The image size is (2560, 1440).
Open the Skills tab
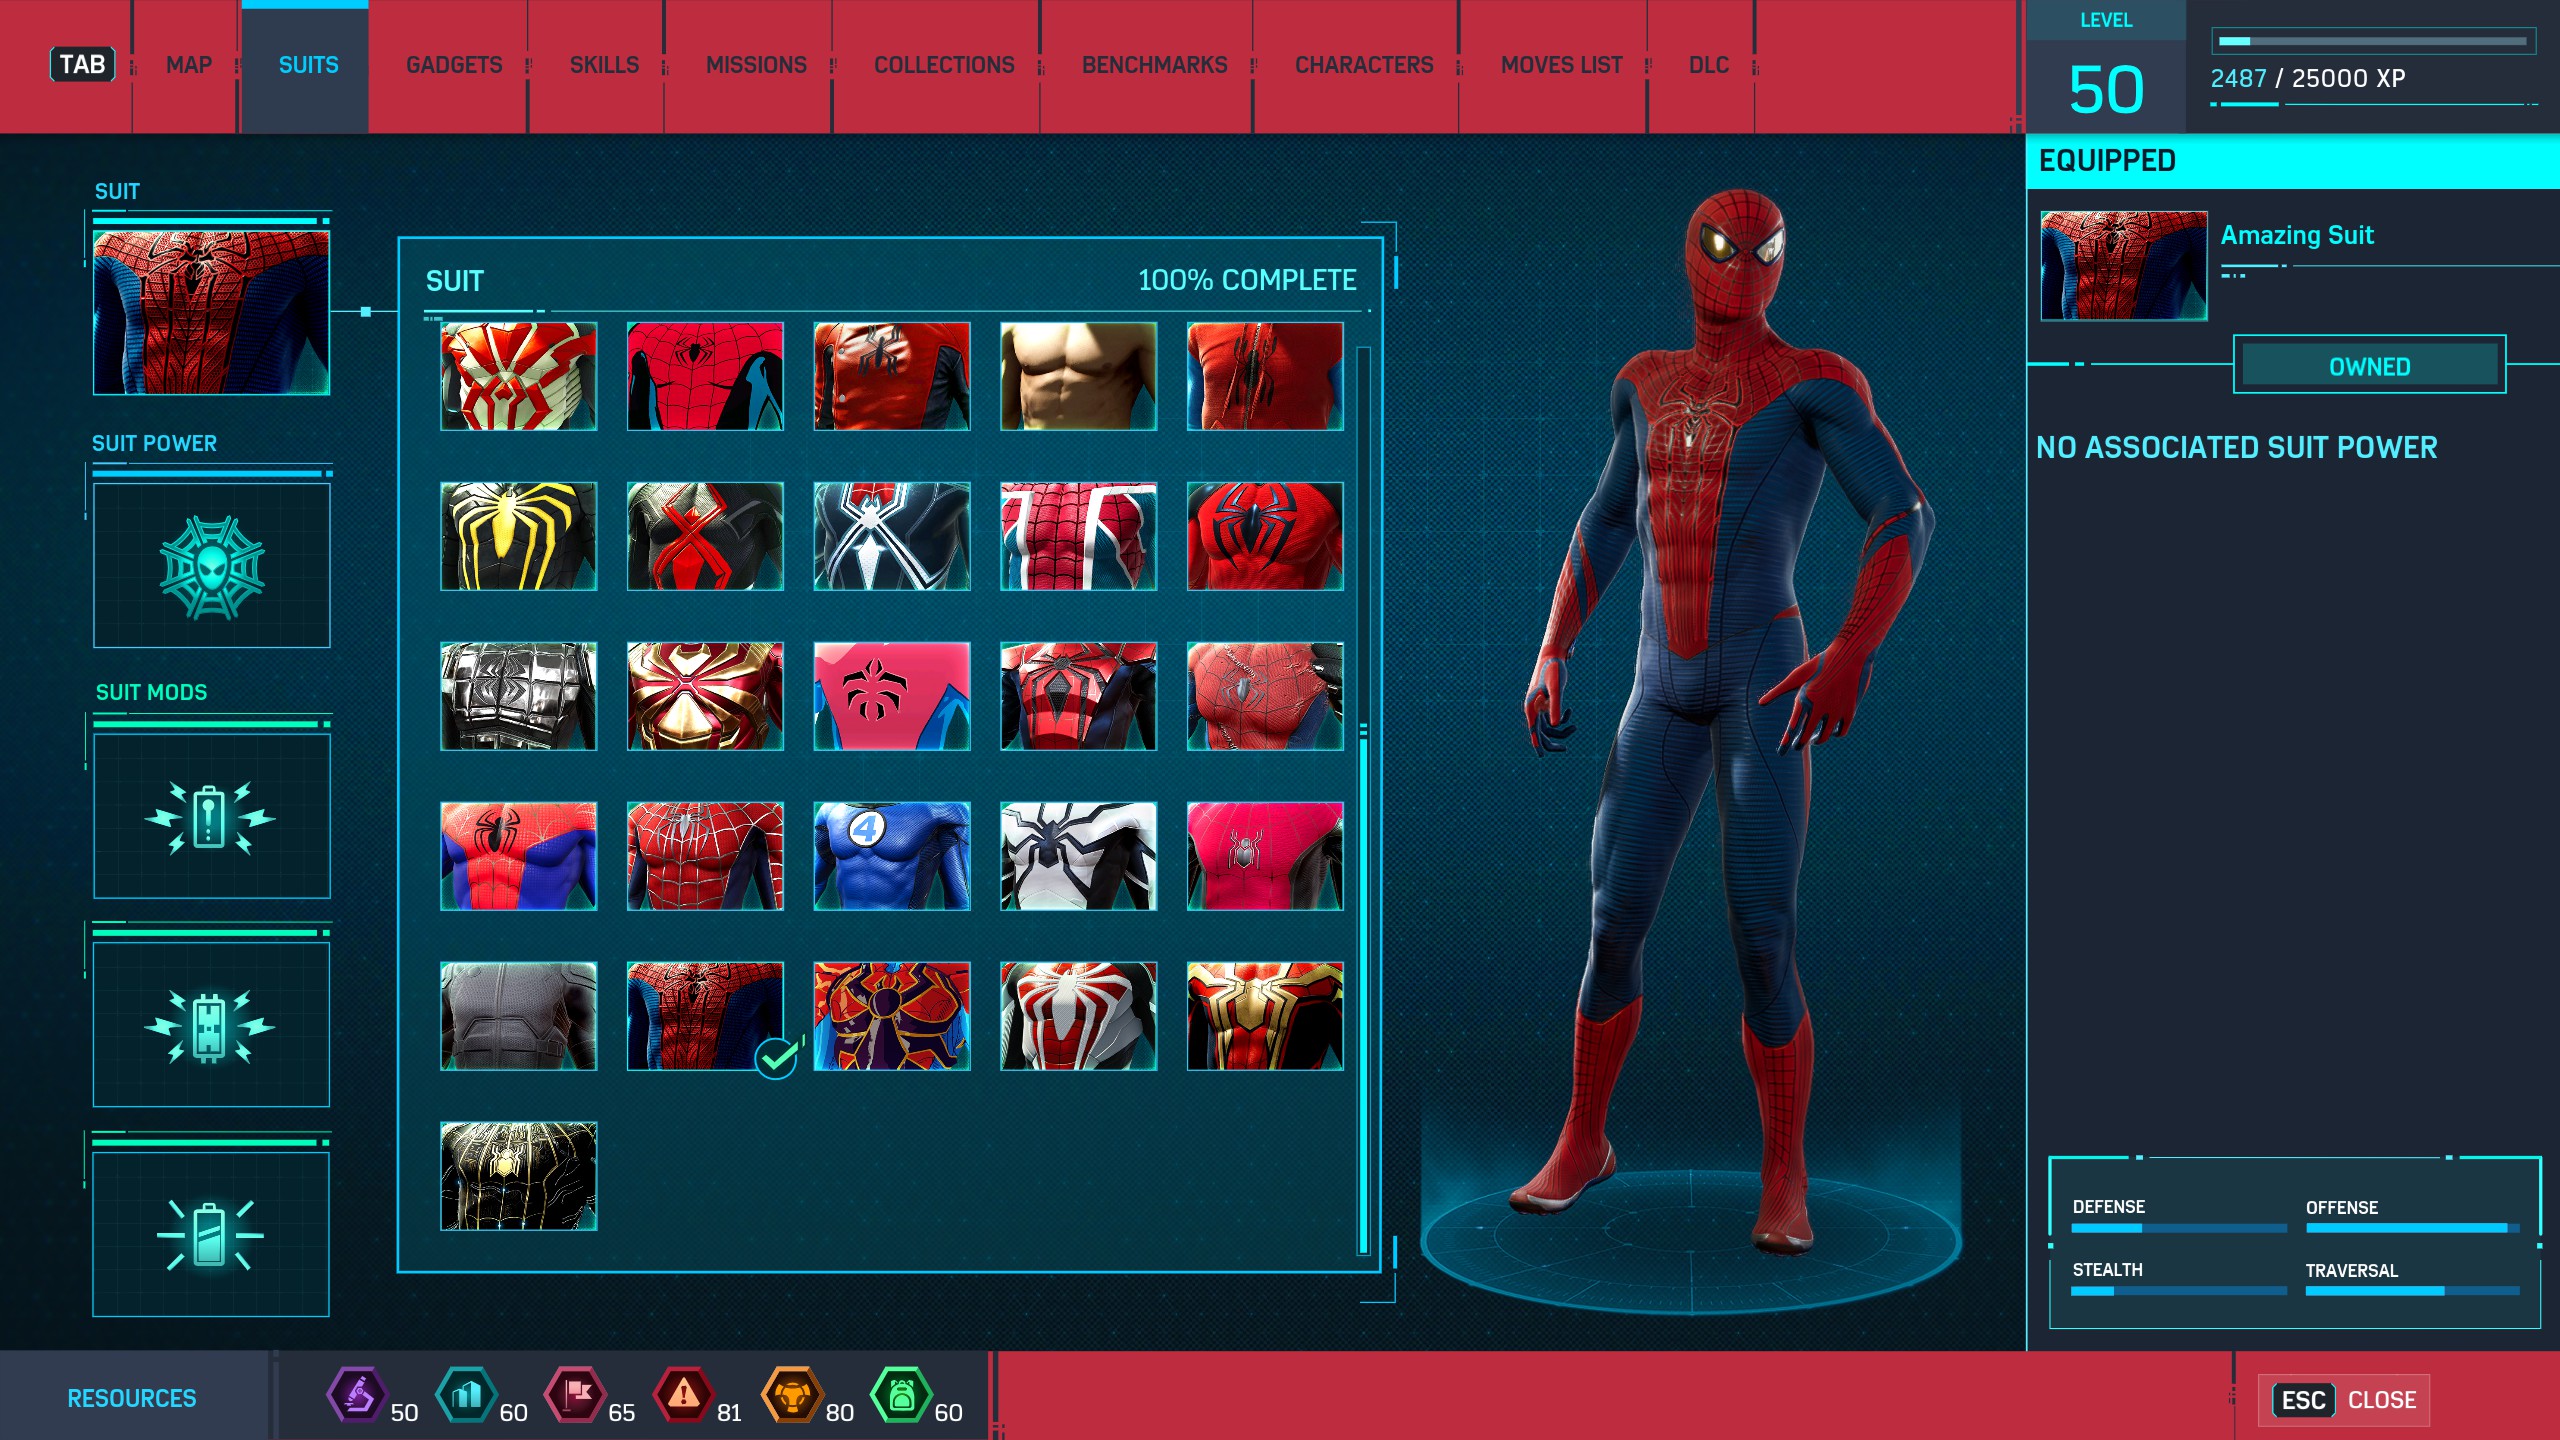pos(603,66)
